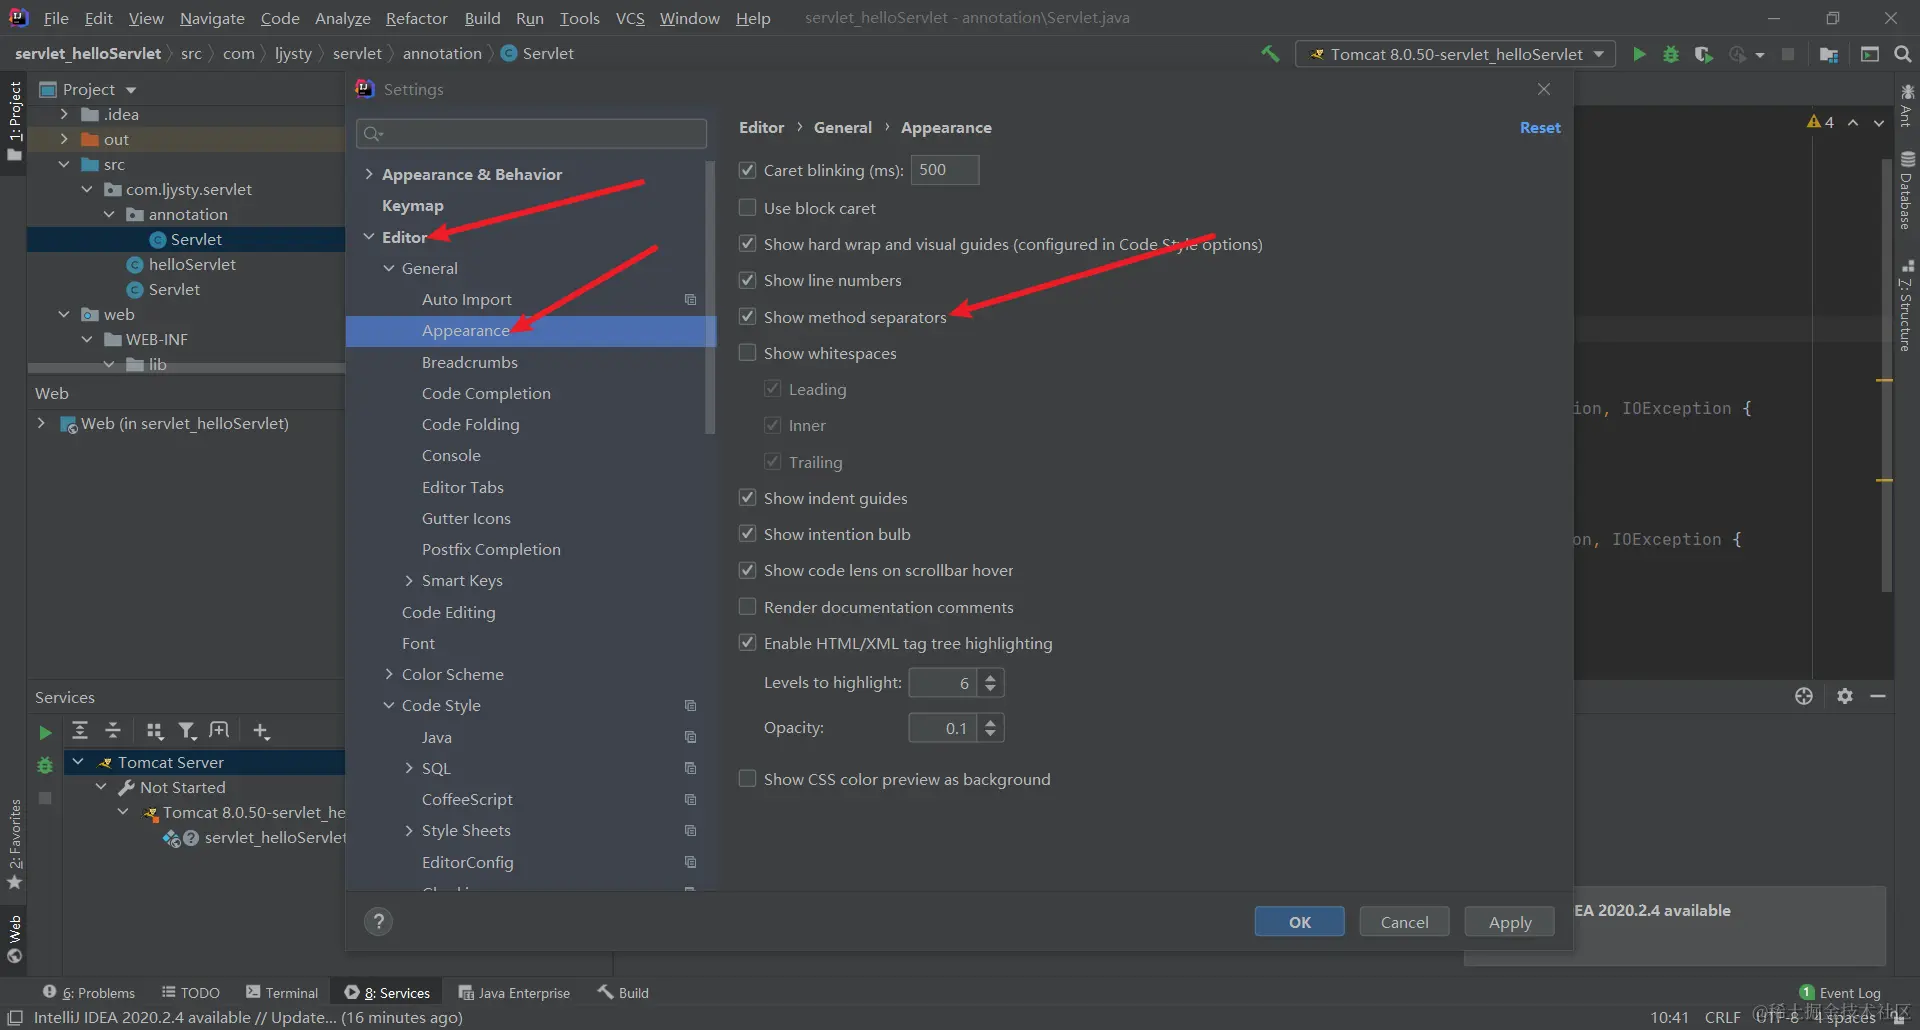
Task: Collapse Code Style settings node
Action: pos(389,705)
